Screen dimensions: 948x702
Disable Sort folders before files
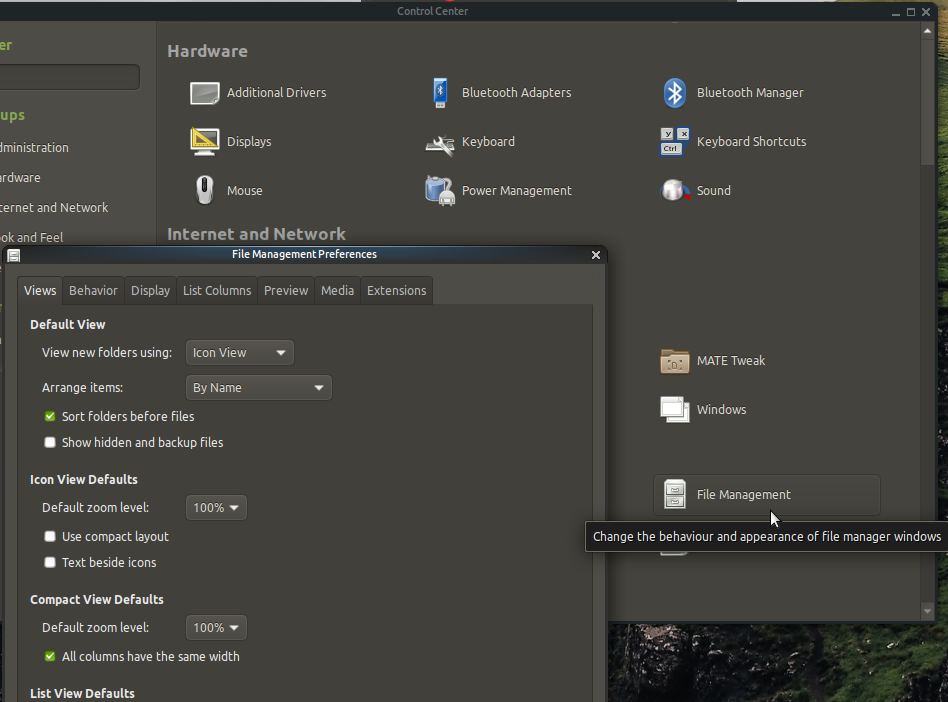tap(50, 416)
